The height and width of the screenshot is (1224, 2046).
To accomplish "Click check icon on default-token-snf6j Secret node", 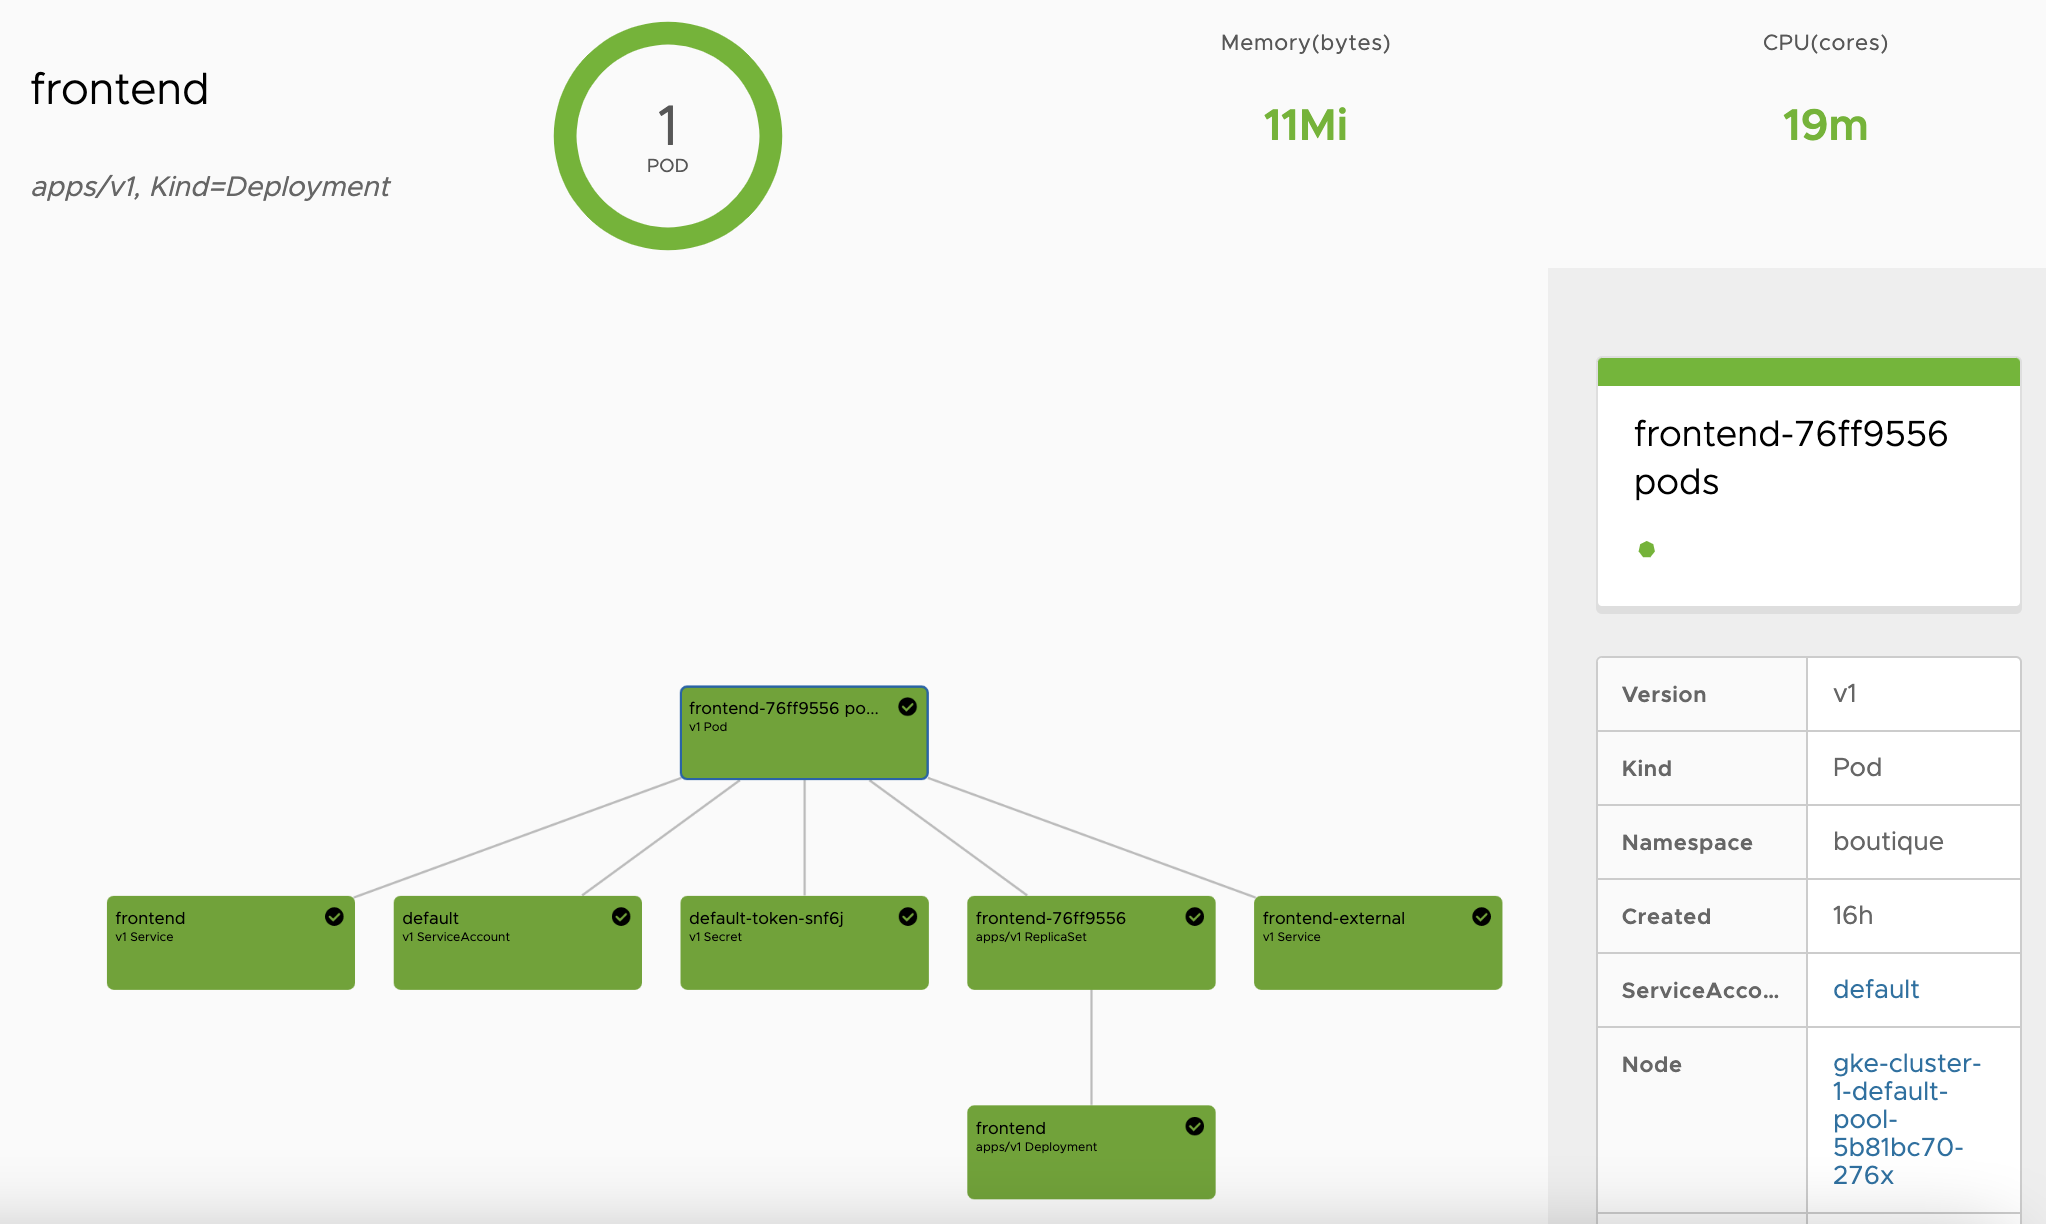I will point(908,917).
